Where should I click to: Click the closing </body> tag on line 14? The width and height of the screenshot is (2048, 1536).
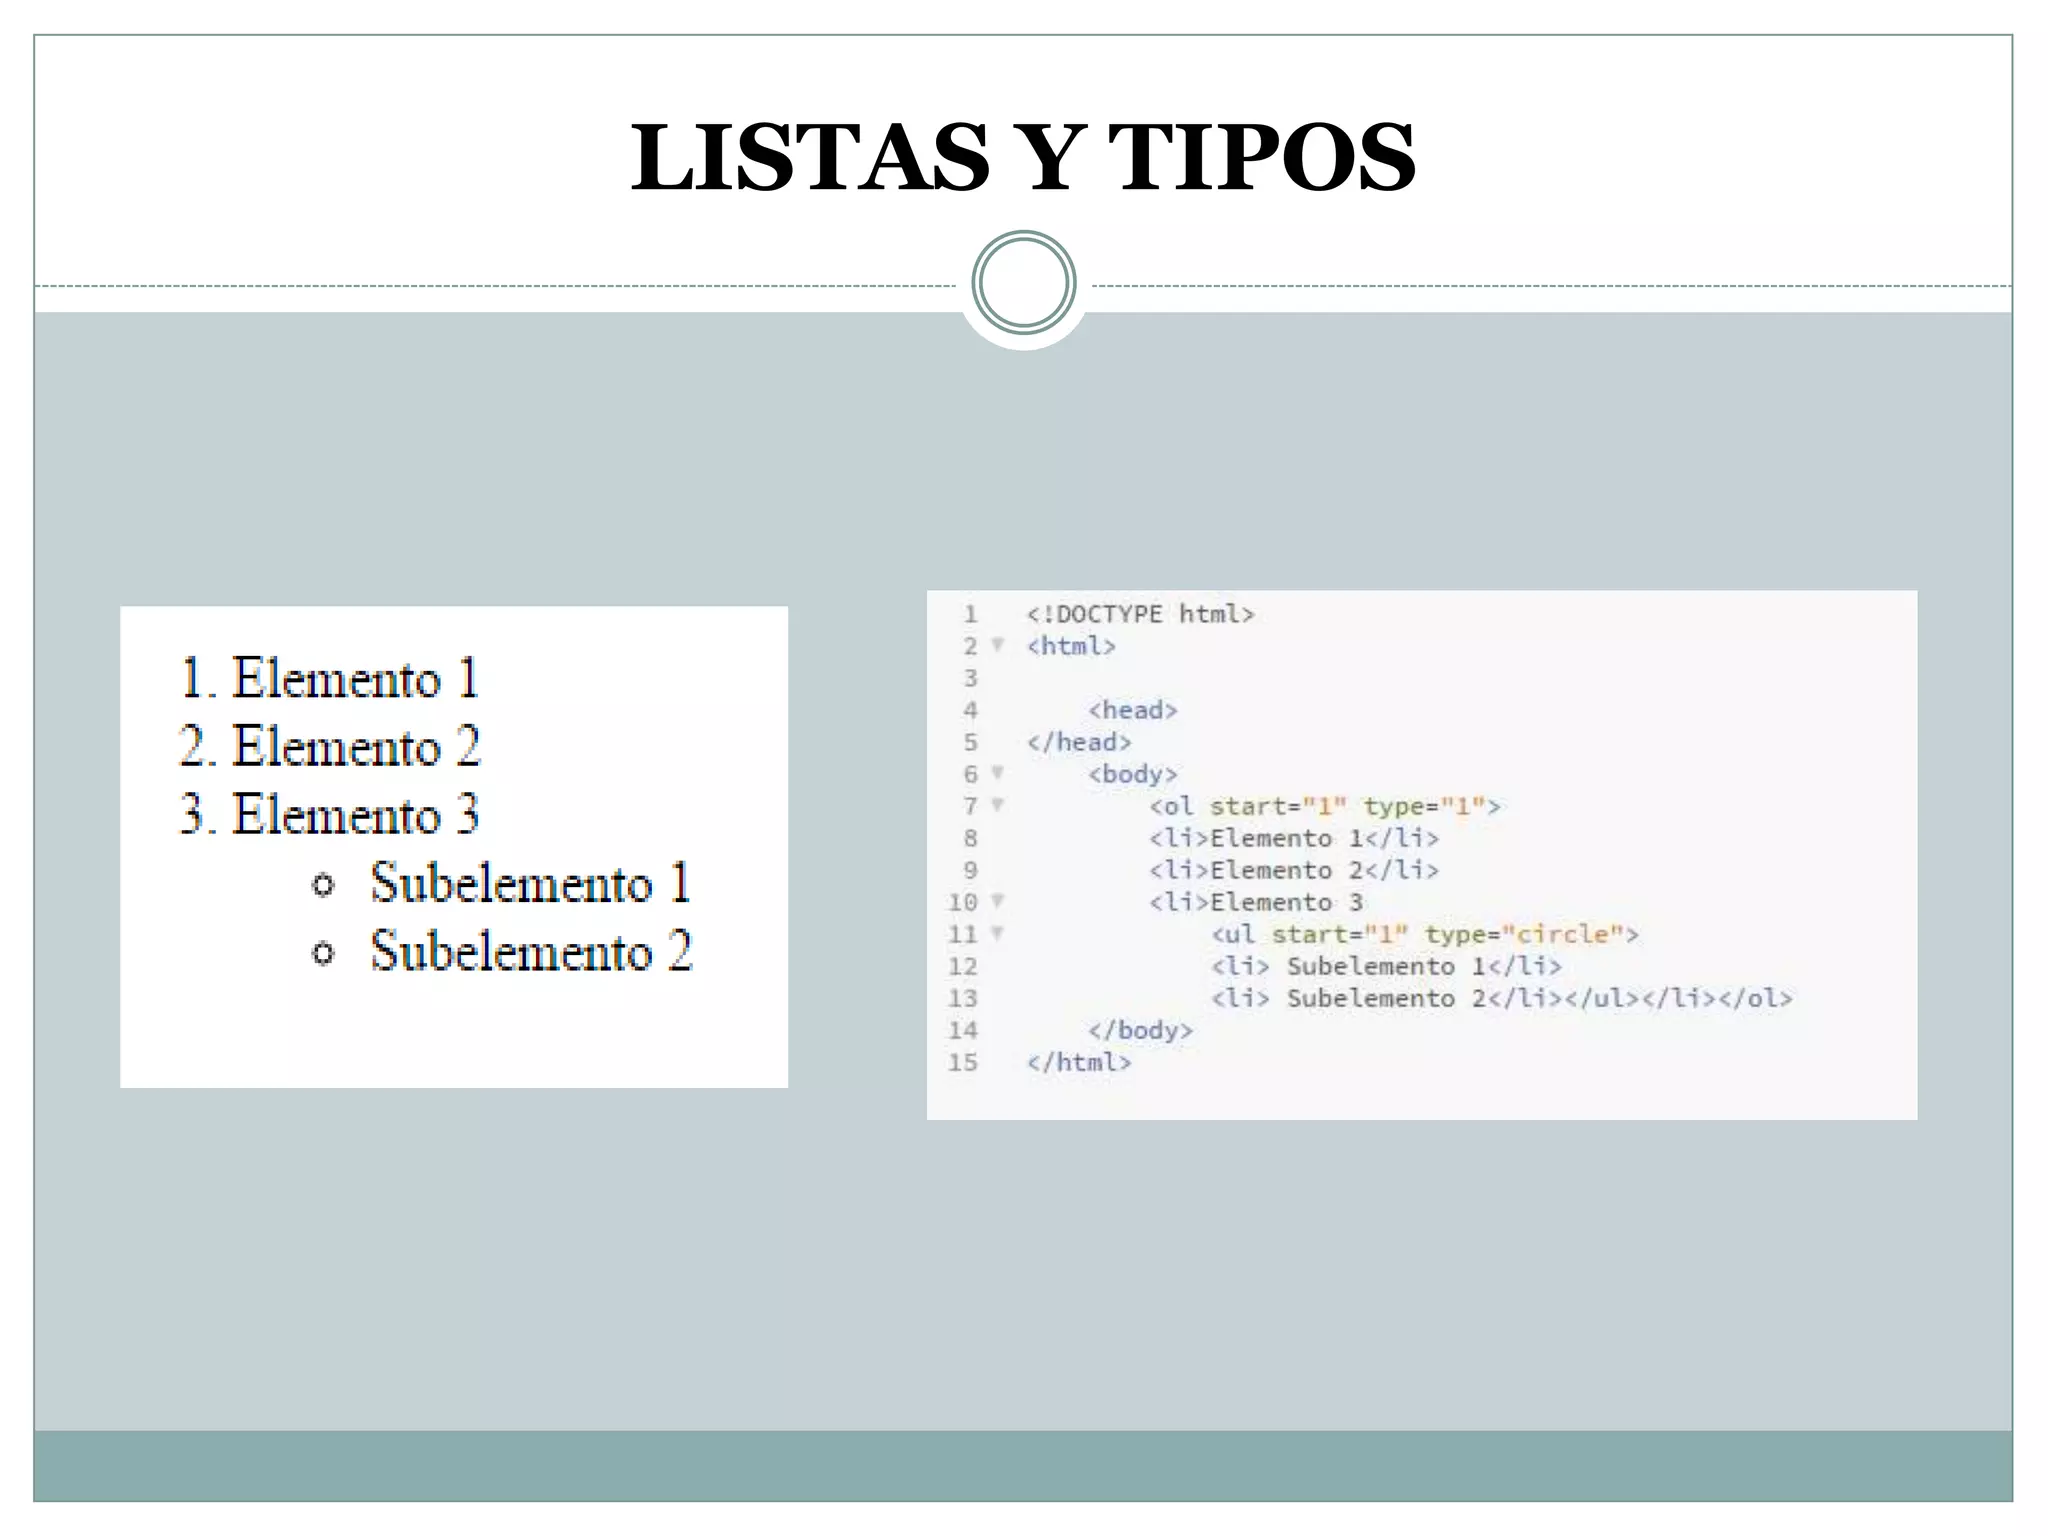[x=1141, y=1030]
